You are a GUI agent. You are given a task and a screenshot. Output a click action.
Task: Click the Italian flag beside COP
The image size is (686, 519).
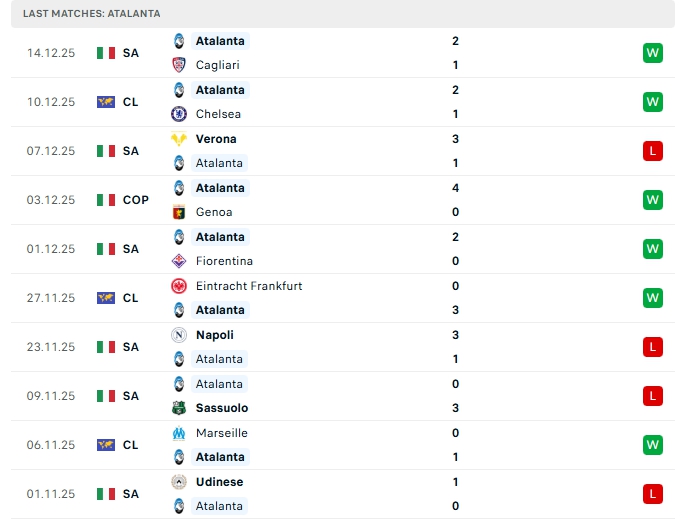106,200
